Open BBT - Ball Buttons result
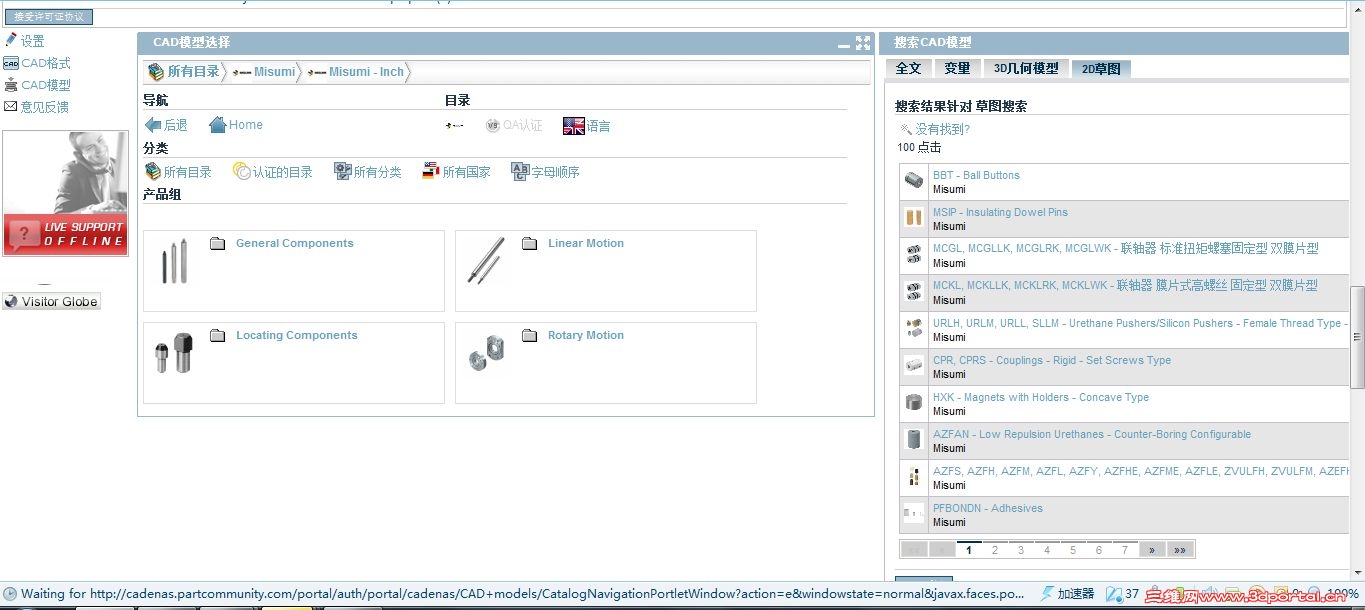The width and height of the screenshot is (1365, 610). [976, 175]
